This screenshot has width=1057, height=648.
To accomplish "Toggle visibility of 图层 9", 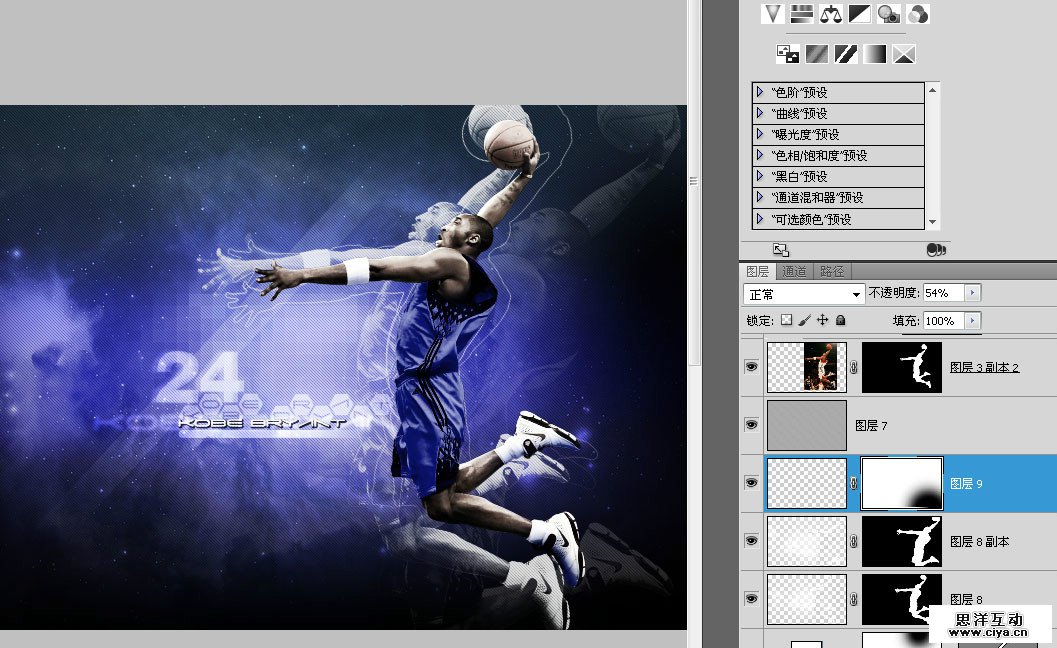I will click(751, 483).
